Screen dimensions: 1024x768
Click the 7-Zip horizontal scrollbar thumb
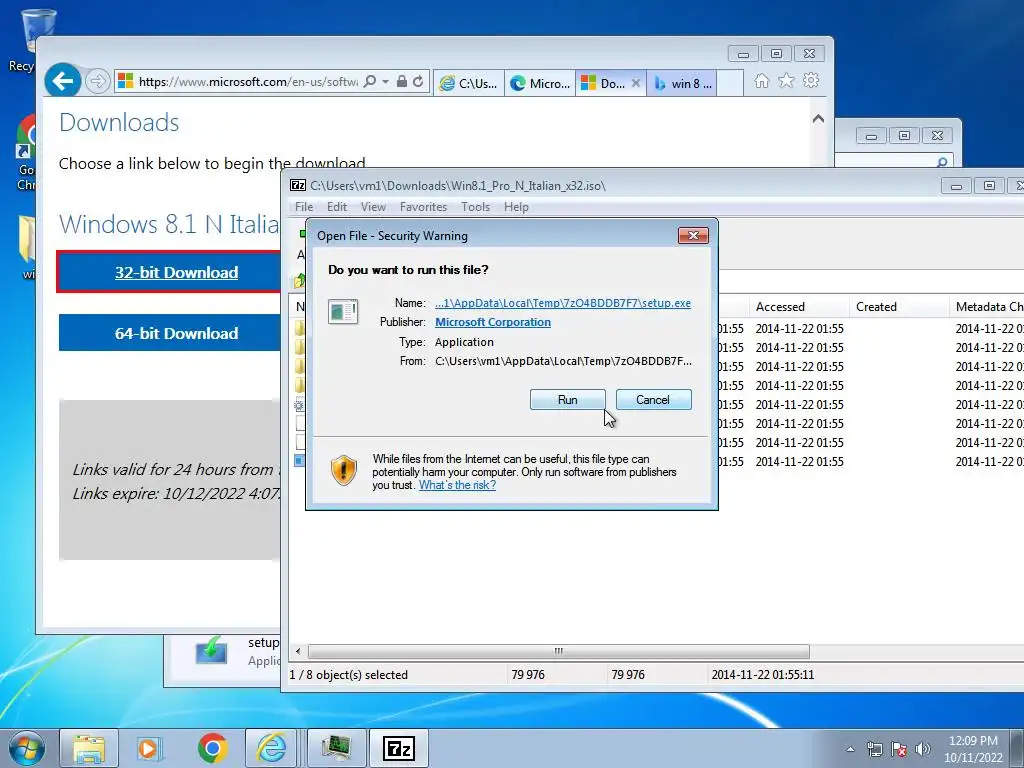[x=558, y=651]
